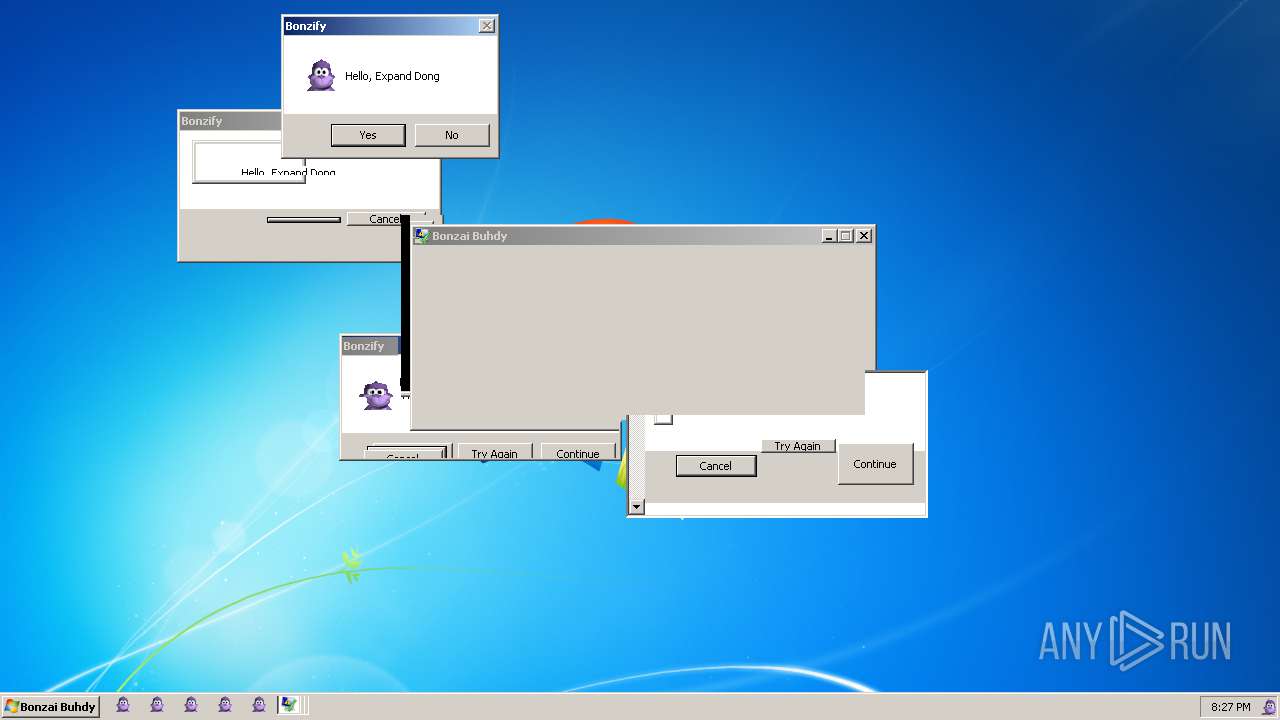Click the Bonzai Buhdy window title icon
Screen dimensions: 1280x720
[422, 236]
